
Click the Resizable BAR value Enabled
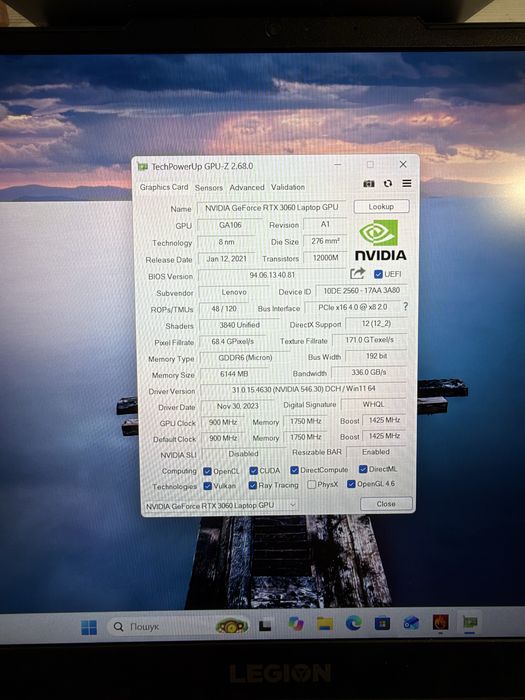(376, 452)
